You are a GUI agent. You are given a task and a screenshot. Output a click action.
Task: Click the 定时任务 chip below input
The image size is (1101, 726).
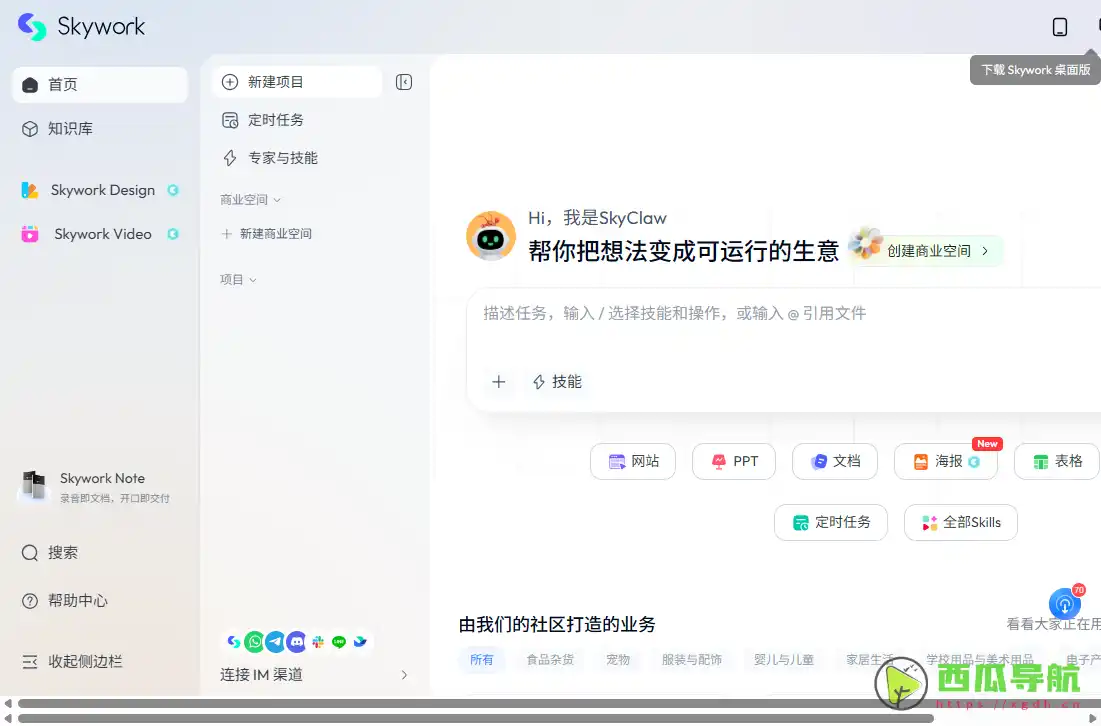click(x=831, y=522)
